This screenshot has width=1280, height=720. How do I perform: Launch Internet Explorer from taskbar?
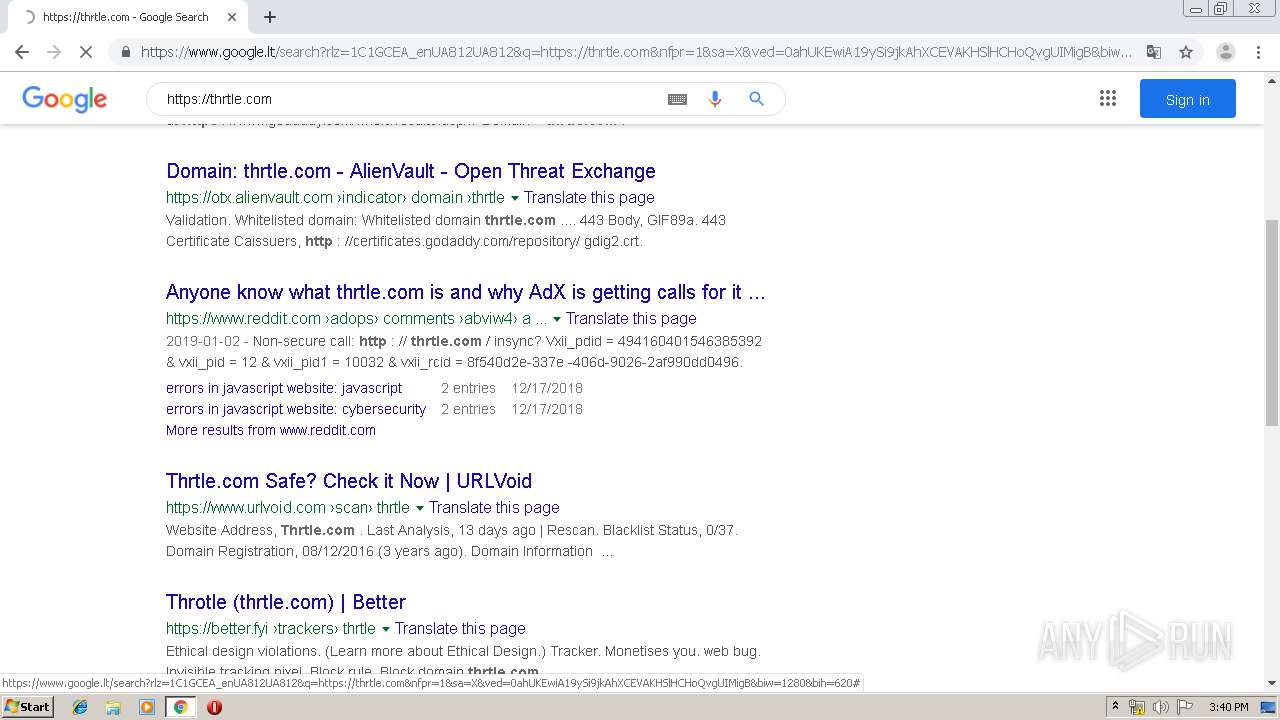[80, 707]
